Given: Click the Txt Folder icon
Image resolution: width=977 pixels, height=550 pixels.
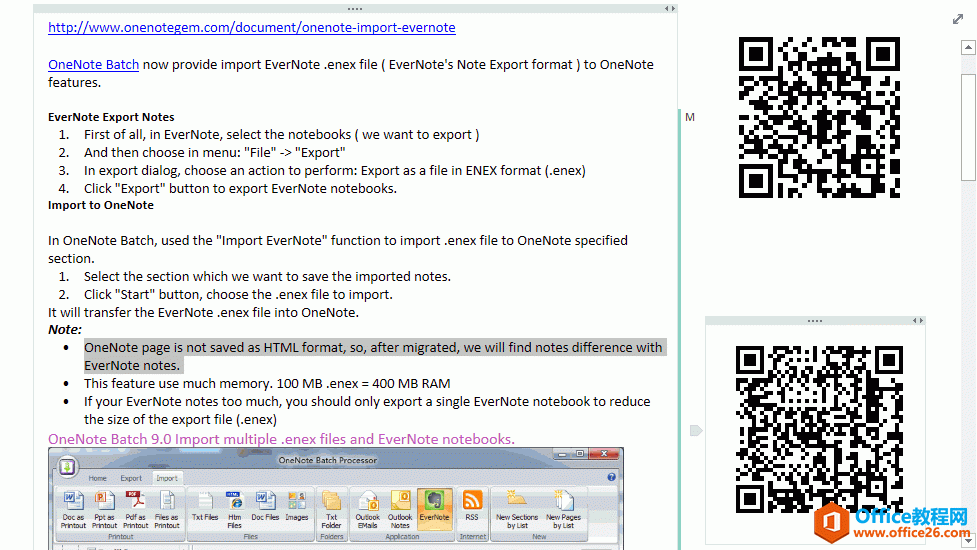Looking at the screenshot, I should (x=331, y=510).
